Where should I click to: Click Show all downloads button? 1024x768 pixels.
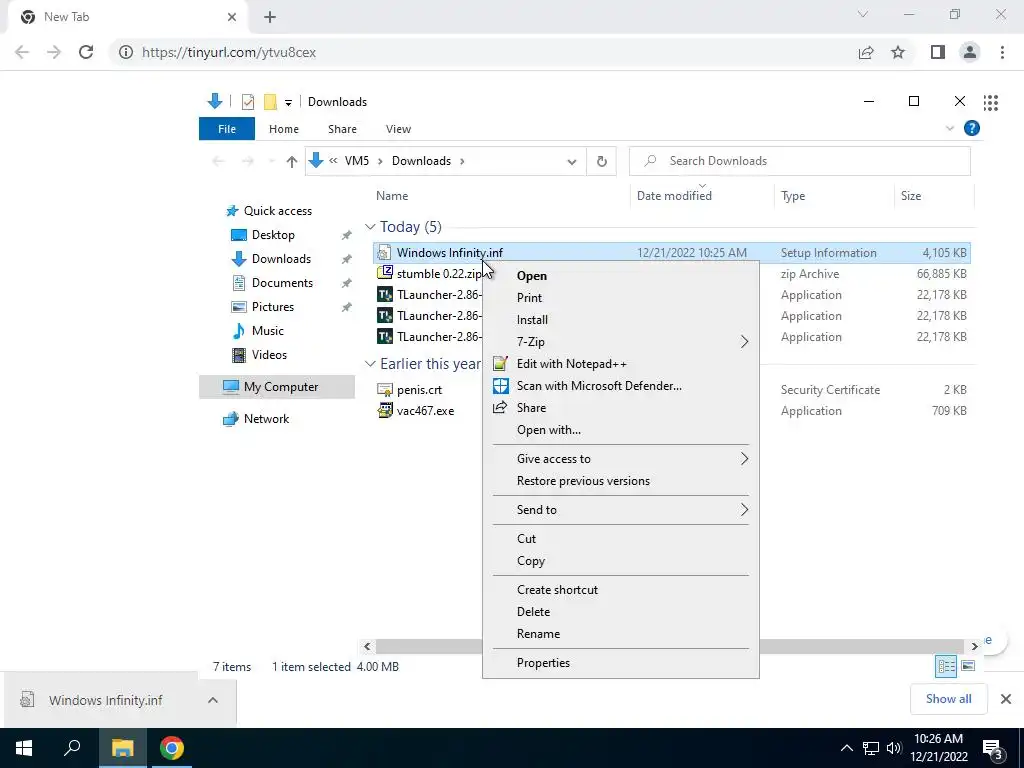click(948, 699)
